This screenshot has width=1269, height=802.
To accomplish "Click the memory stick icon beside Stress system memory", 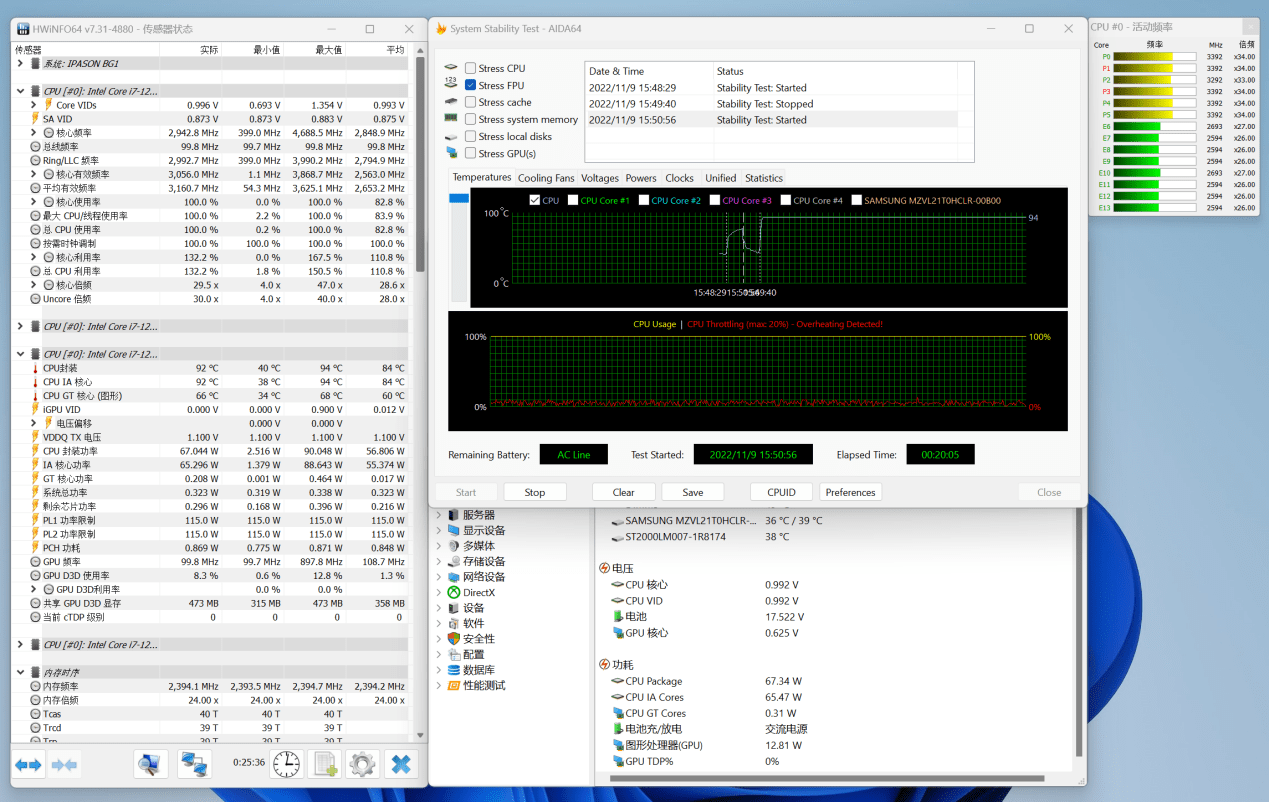I will click(x=451, y=119).
